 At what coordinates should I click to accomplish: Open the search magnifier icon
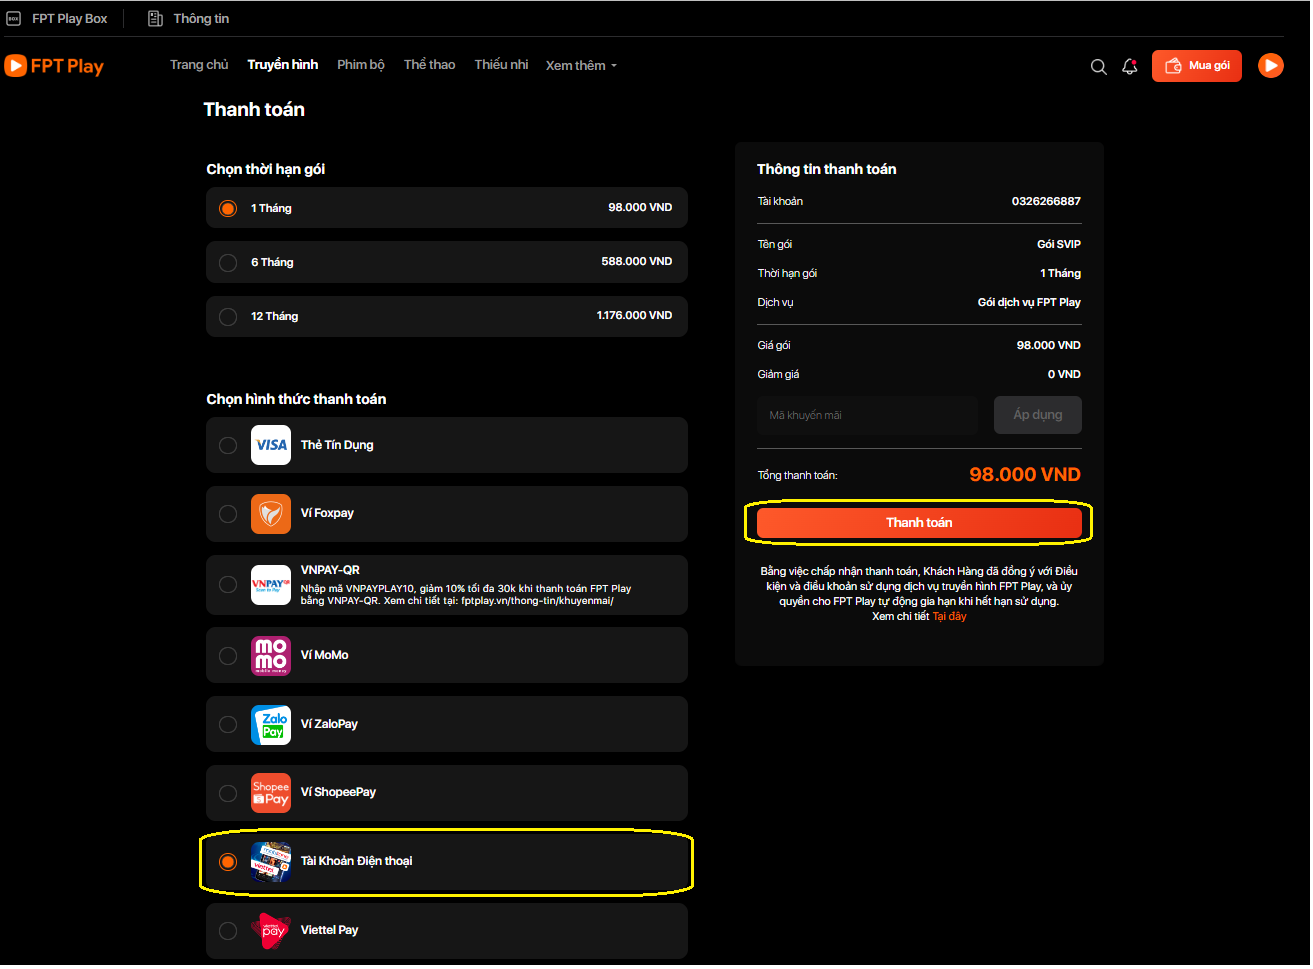click(1098, 67)
